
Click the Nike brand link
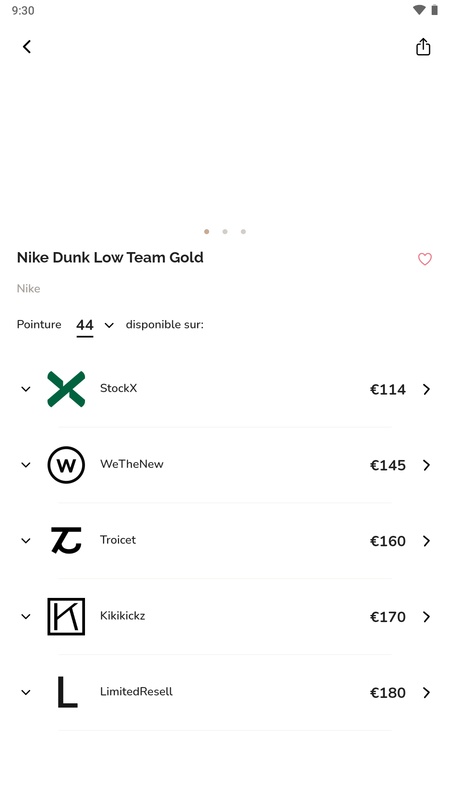(x=29, y=288)
